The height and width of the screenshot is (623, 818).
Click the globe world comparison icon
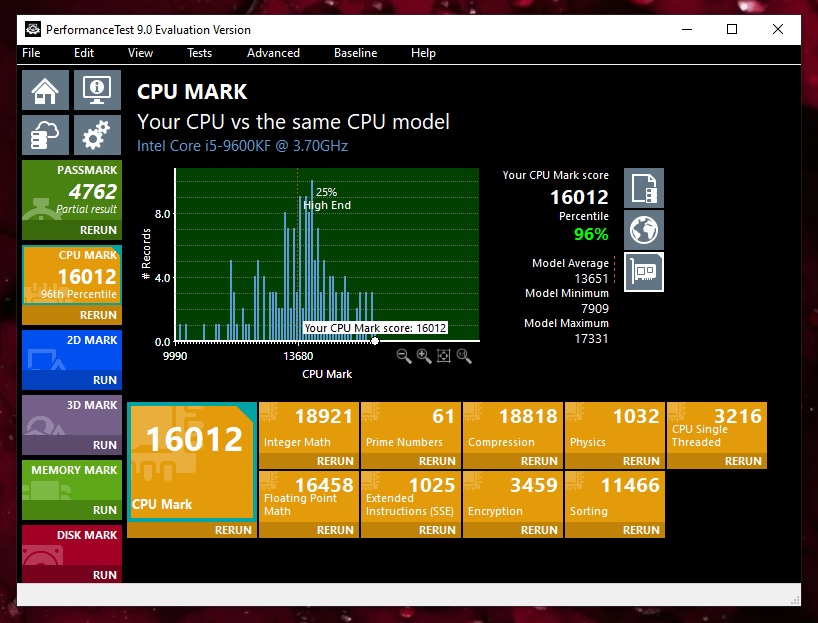tap(644, 230)
